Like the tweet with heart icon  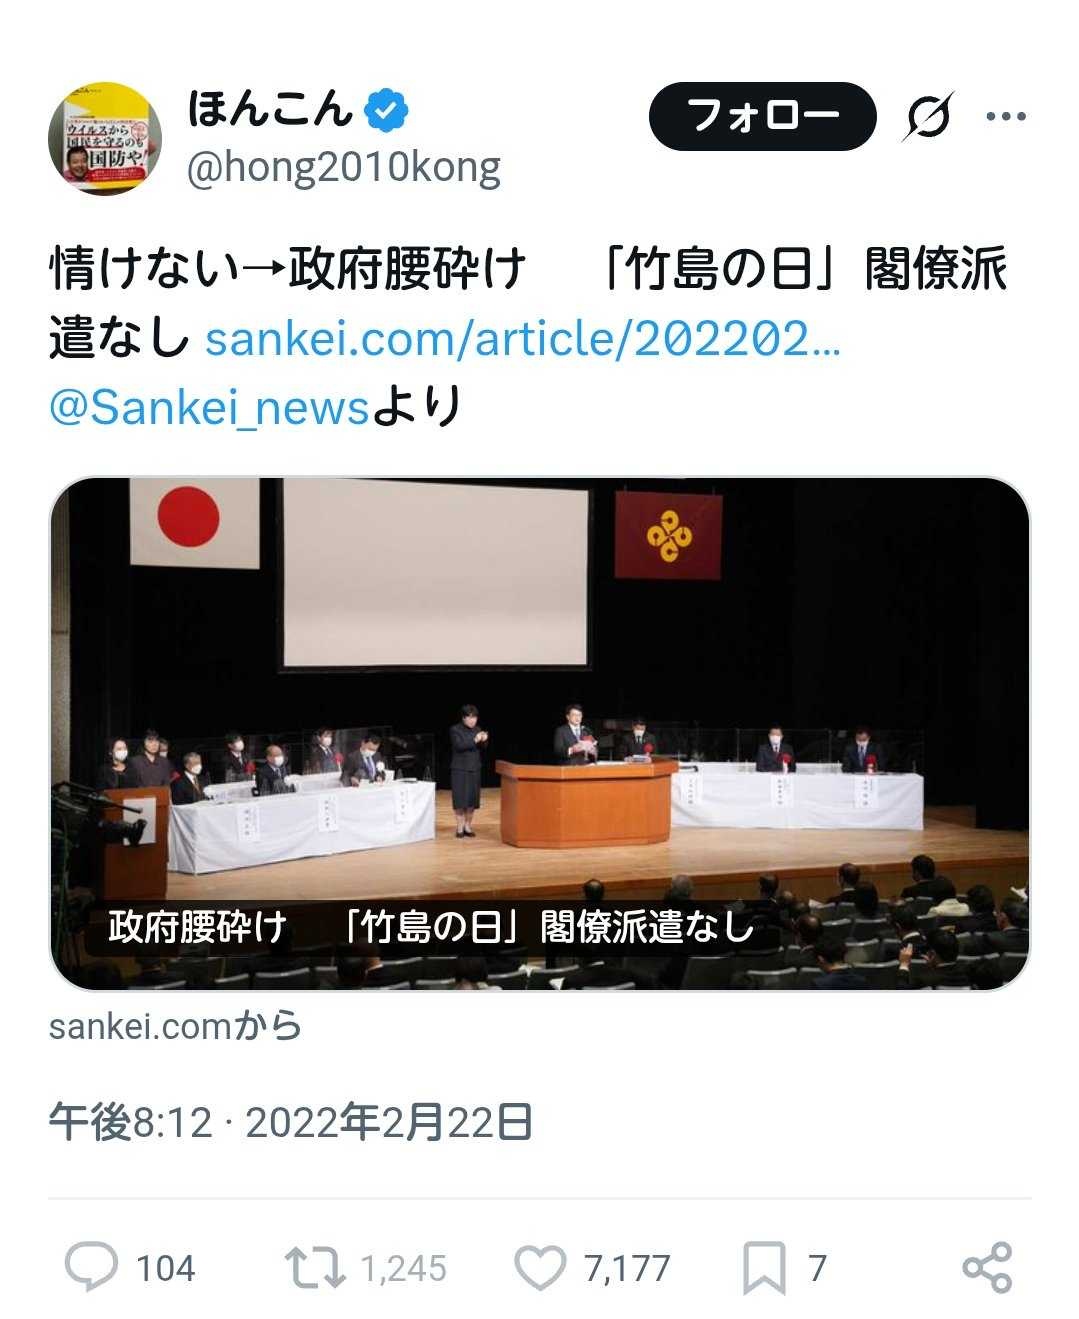pos(540,1267)
